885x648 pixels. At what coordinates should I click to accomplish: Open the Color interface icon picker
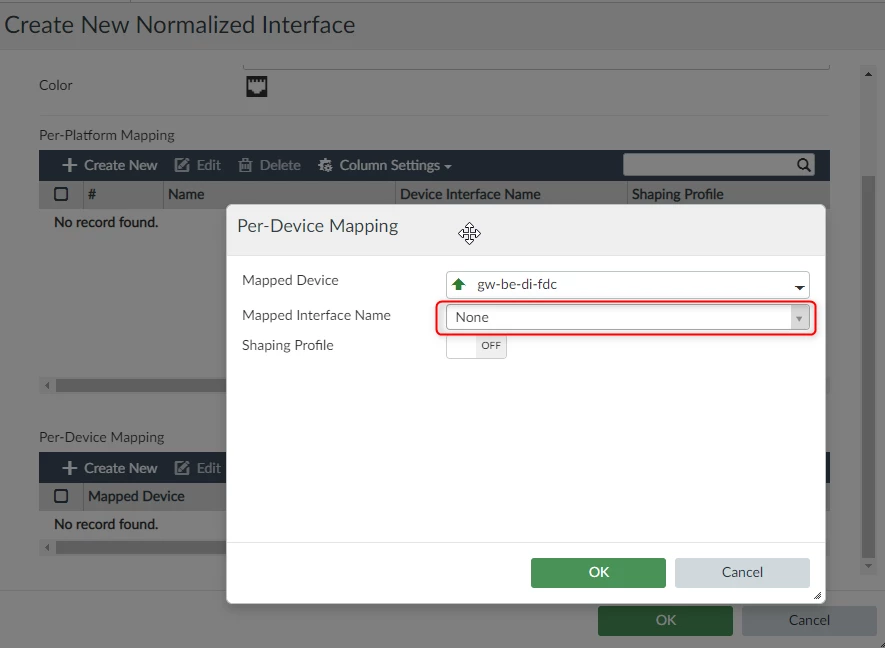pyautogui.click(x=257, y=86)
